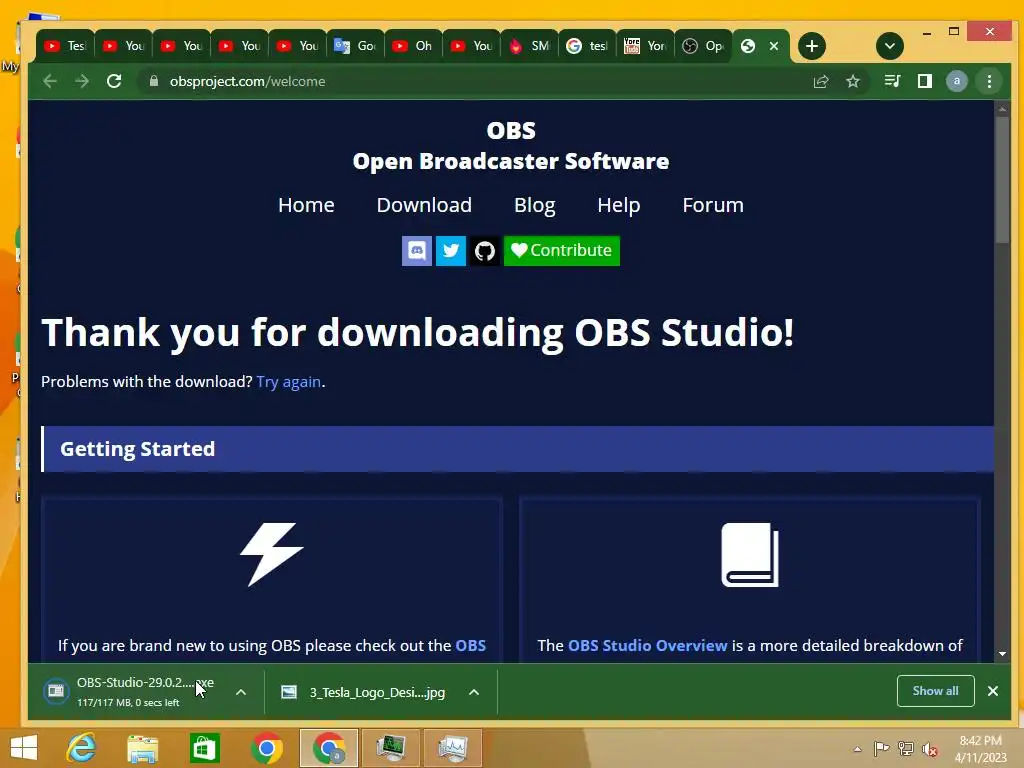Open the Windows Start button
Screen dimensions: 1024x768
(x=24, y=748)
